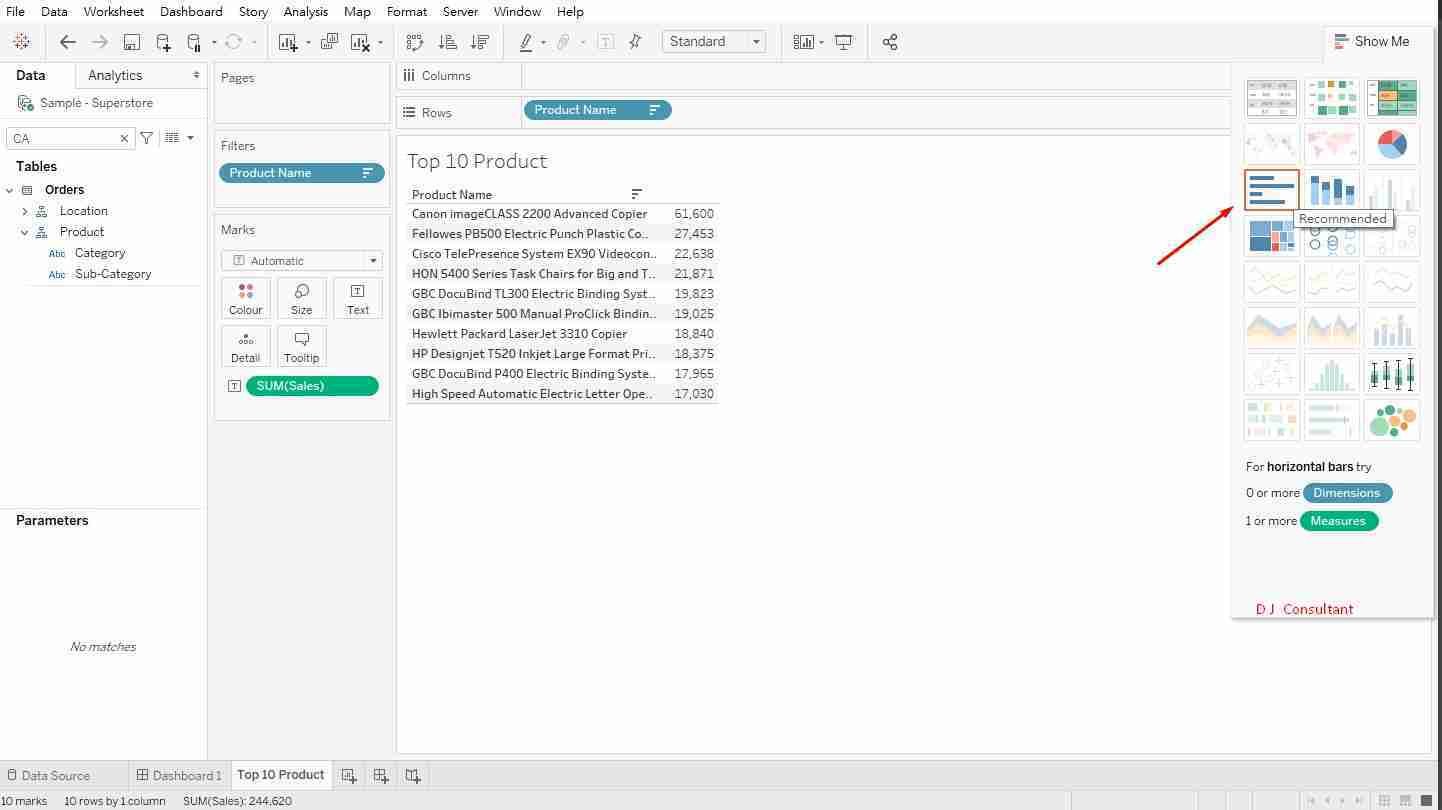Click the undo back arrow
The image size is (1442, 810).
[68, 42]
